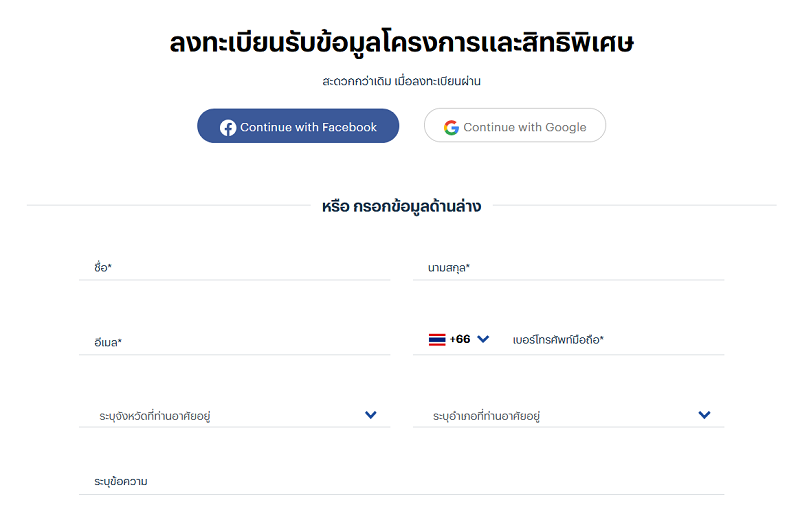Continue with Google login

click(515, 125)
